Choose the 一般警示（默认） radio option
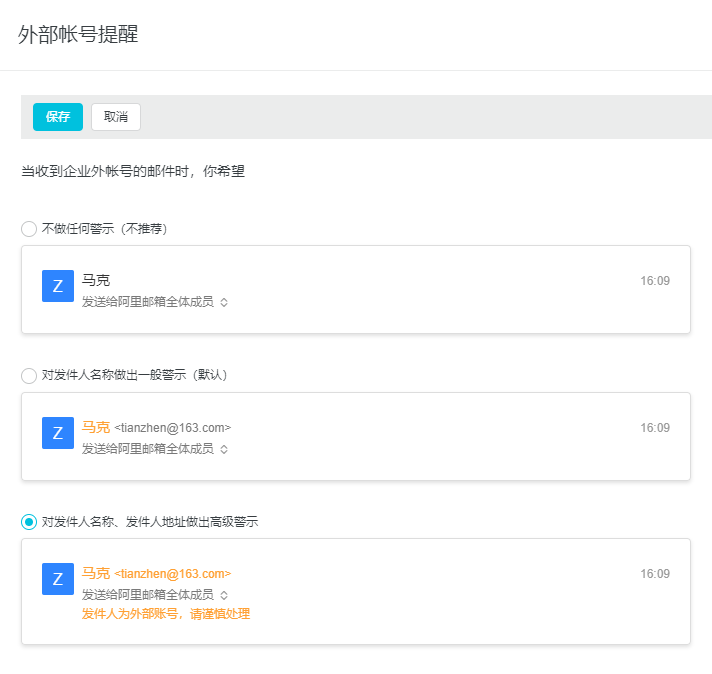 [29, 375]
